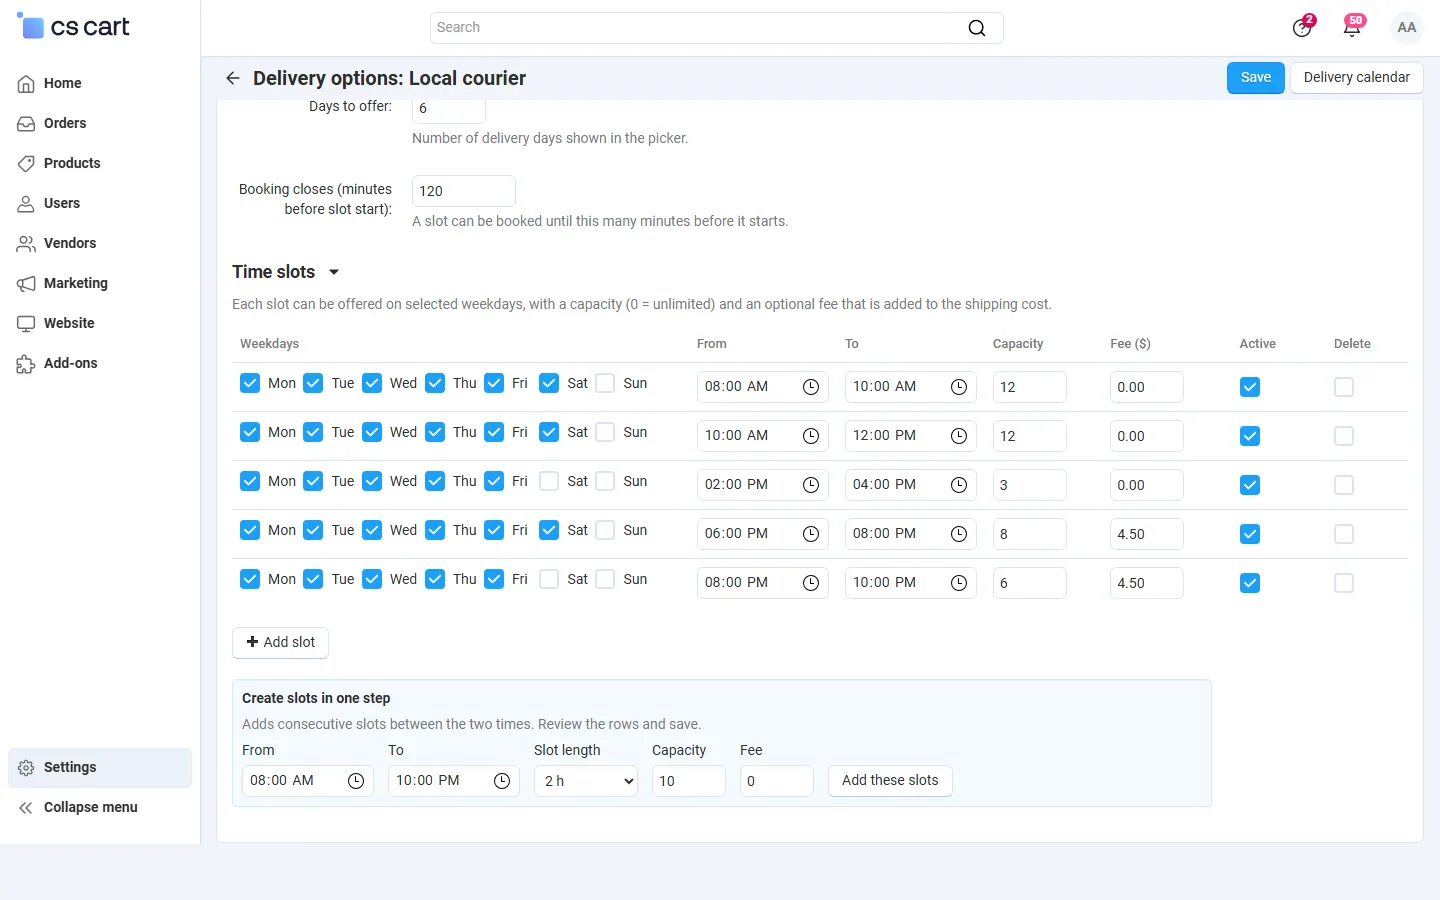Screen dimensions: 1440x900
Task: Open Settings in the sidebar
Action: (x=100, y=768)
